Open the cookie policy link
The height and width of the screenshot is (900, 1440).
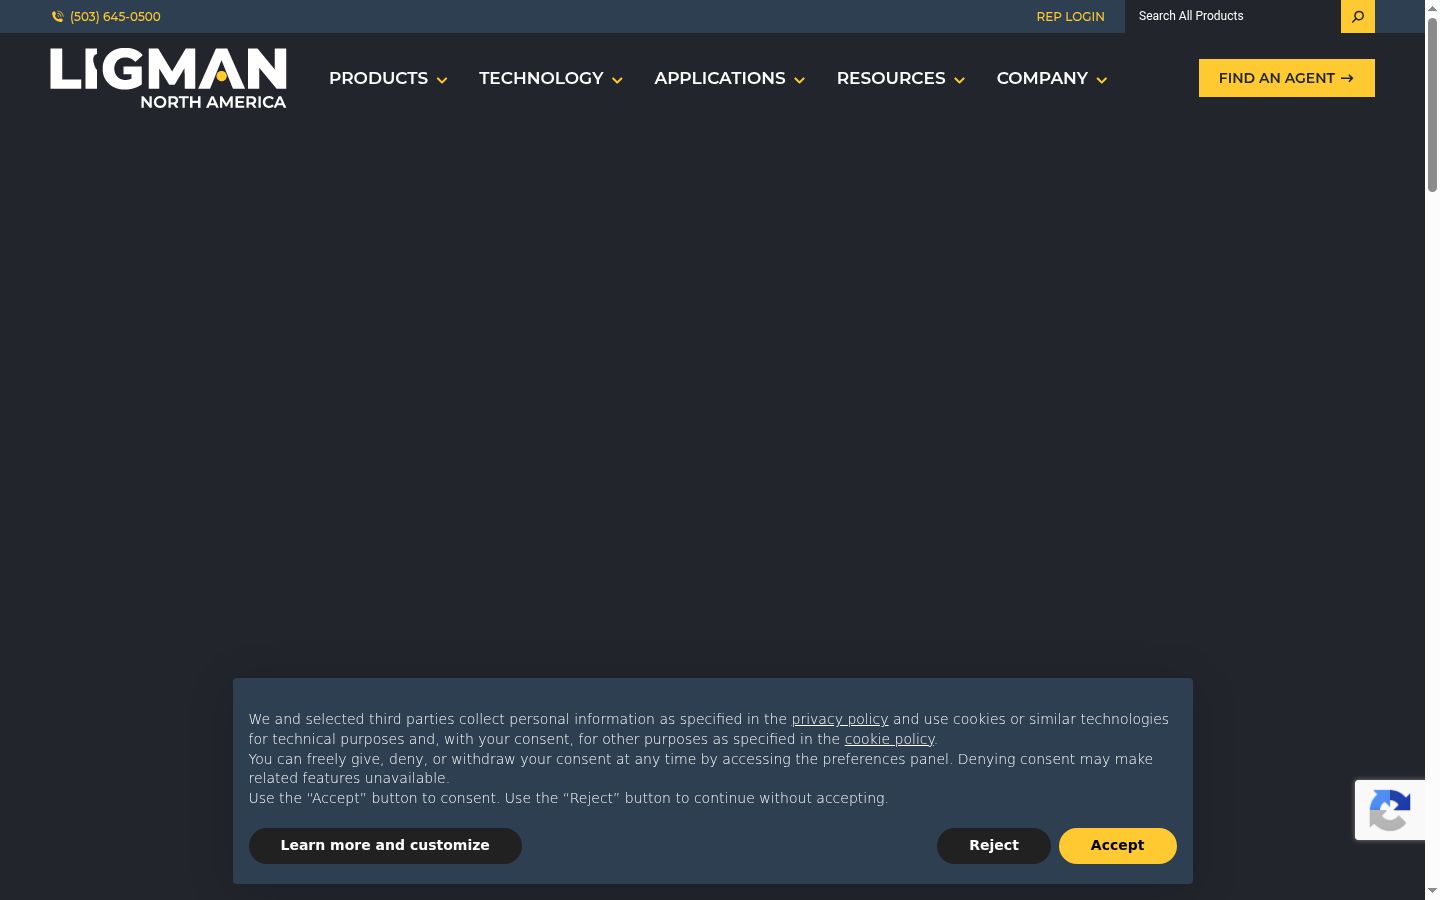(889, 739)
